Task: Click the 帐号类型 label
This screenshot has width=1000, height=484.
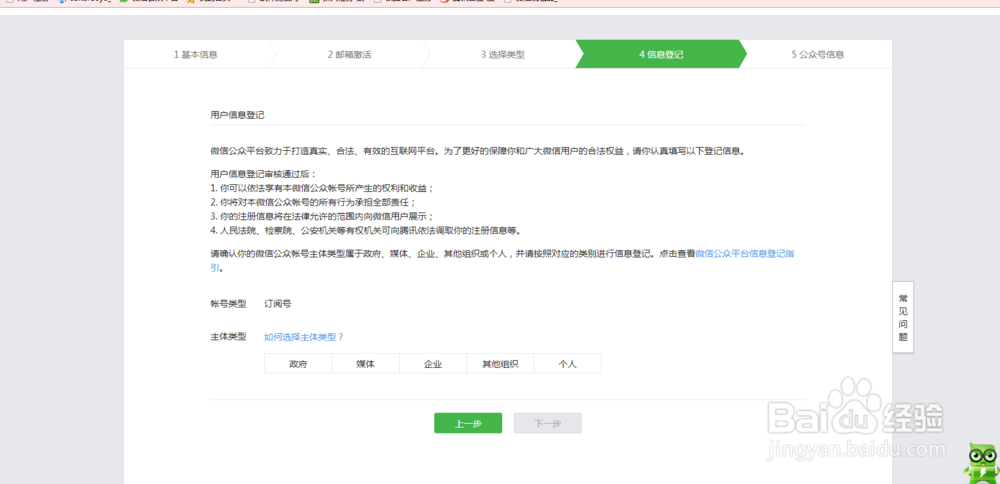Action: click(x=228, y=304)
